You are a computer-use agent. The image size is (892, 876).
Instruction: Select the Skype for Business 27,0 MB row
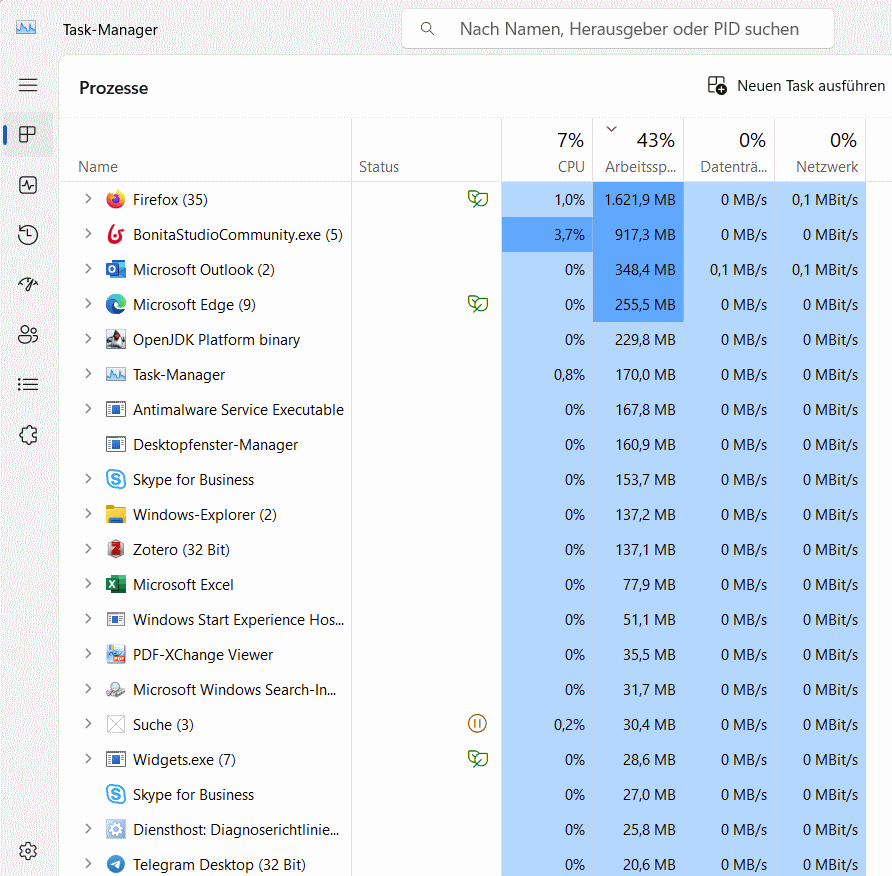click(463, 795)
